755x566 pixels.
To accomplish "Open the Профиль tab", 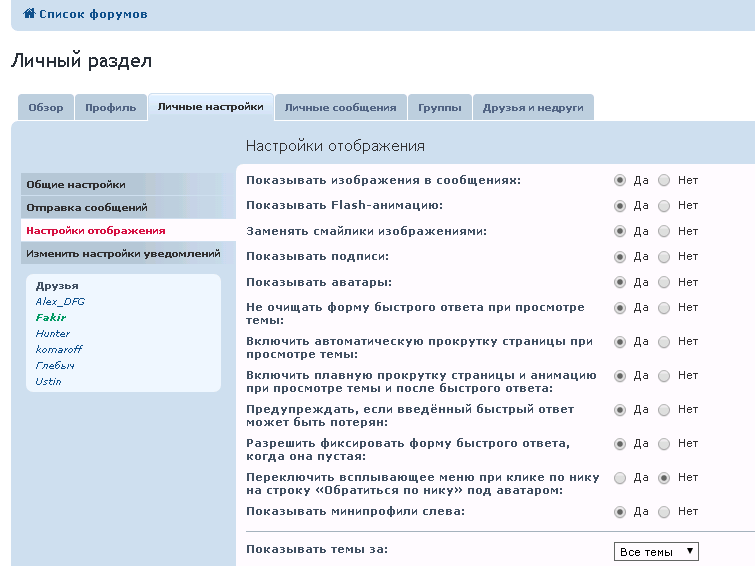I will 110,108.
